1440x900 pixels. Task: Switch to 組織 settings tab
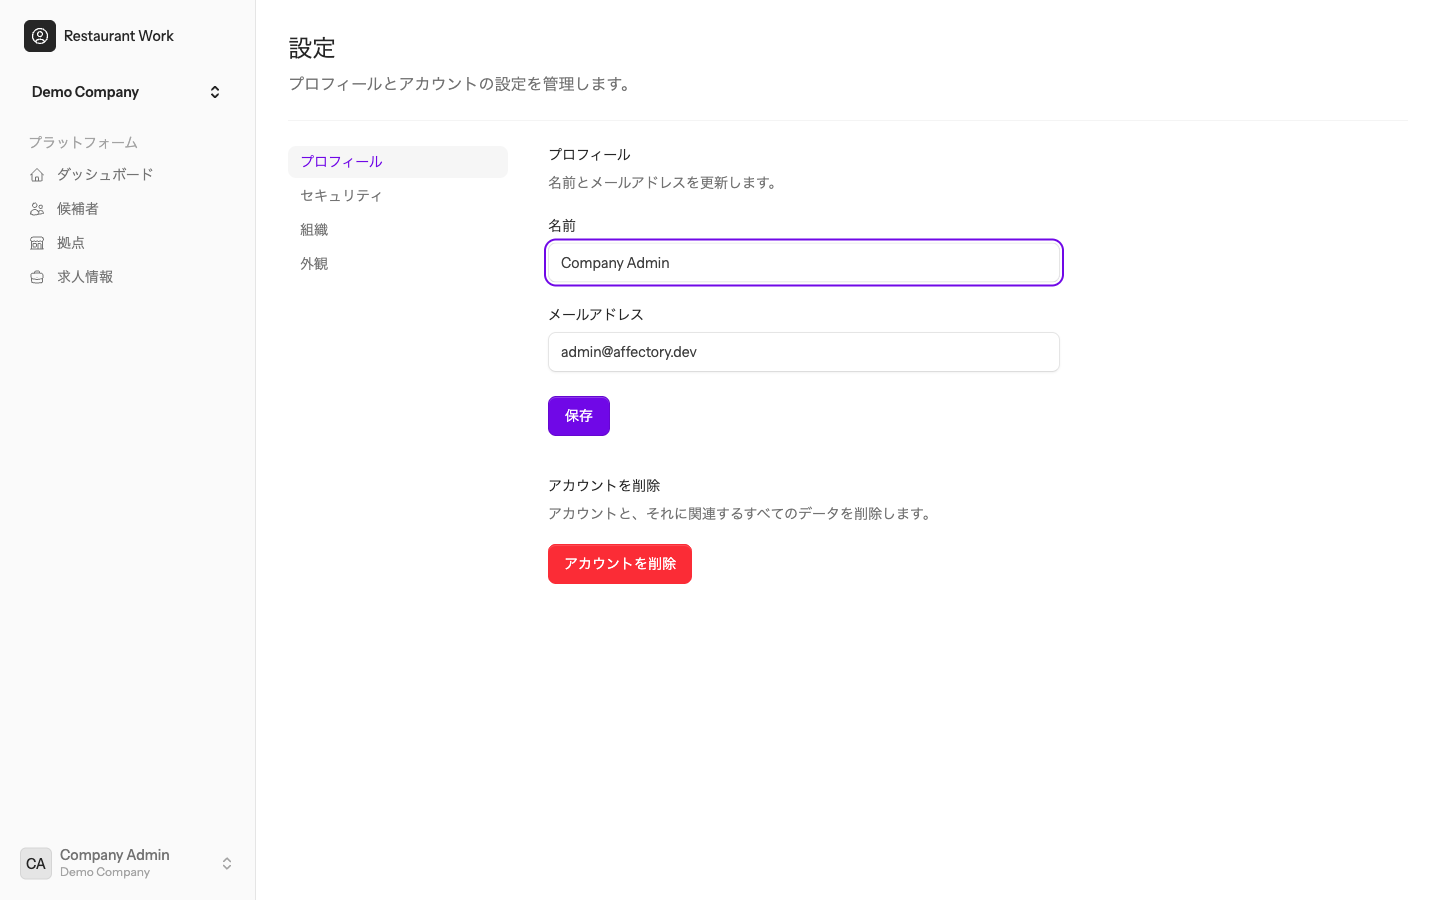pyautogui.click(x=398, y=230)
